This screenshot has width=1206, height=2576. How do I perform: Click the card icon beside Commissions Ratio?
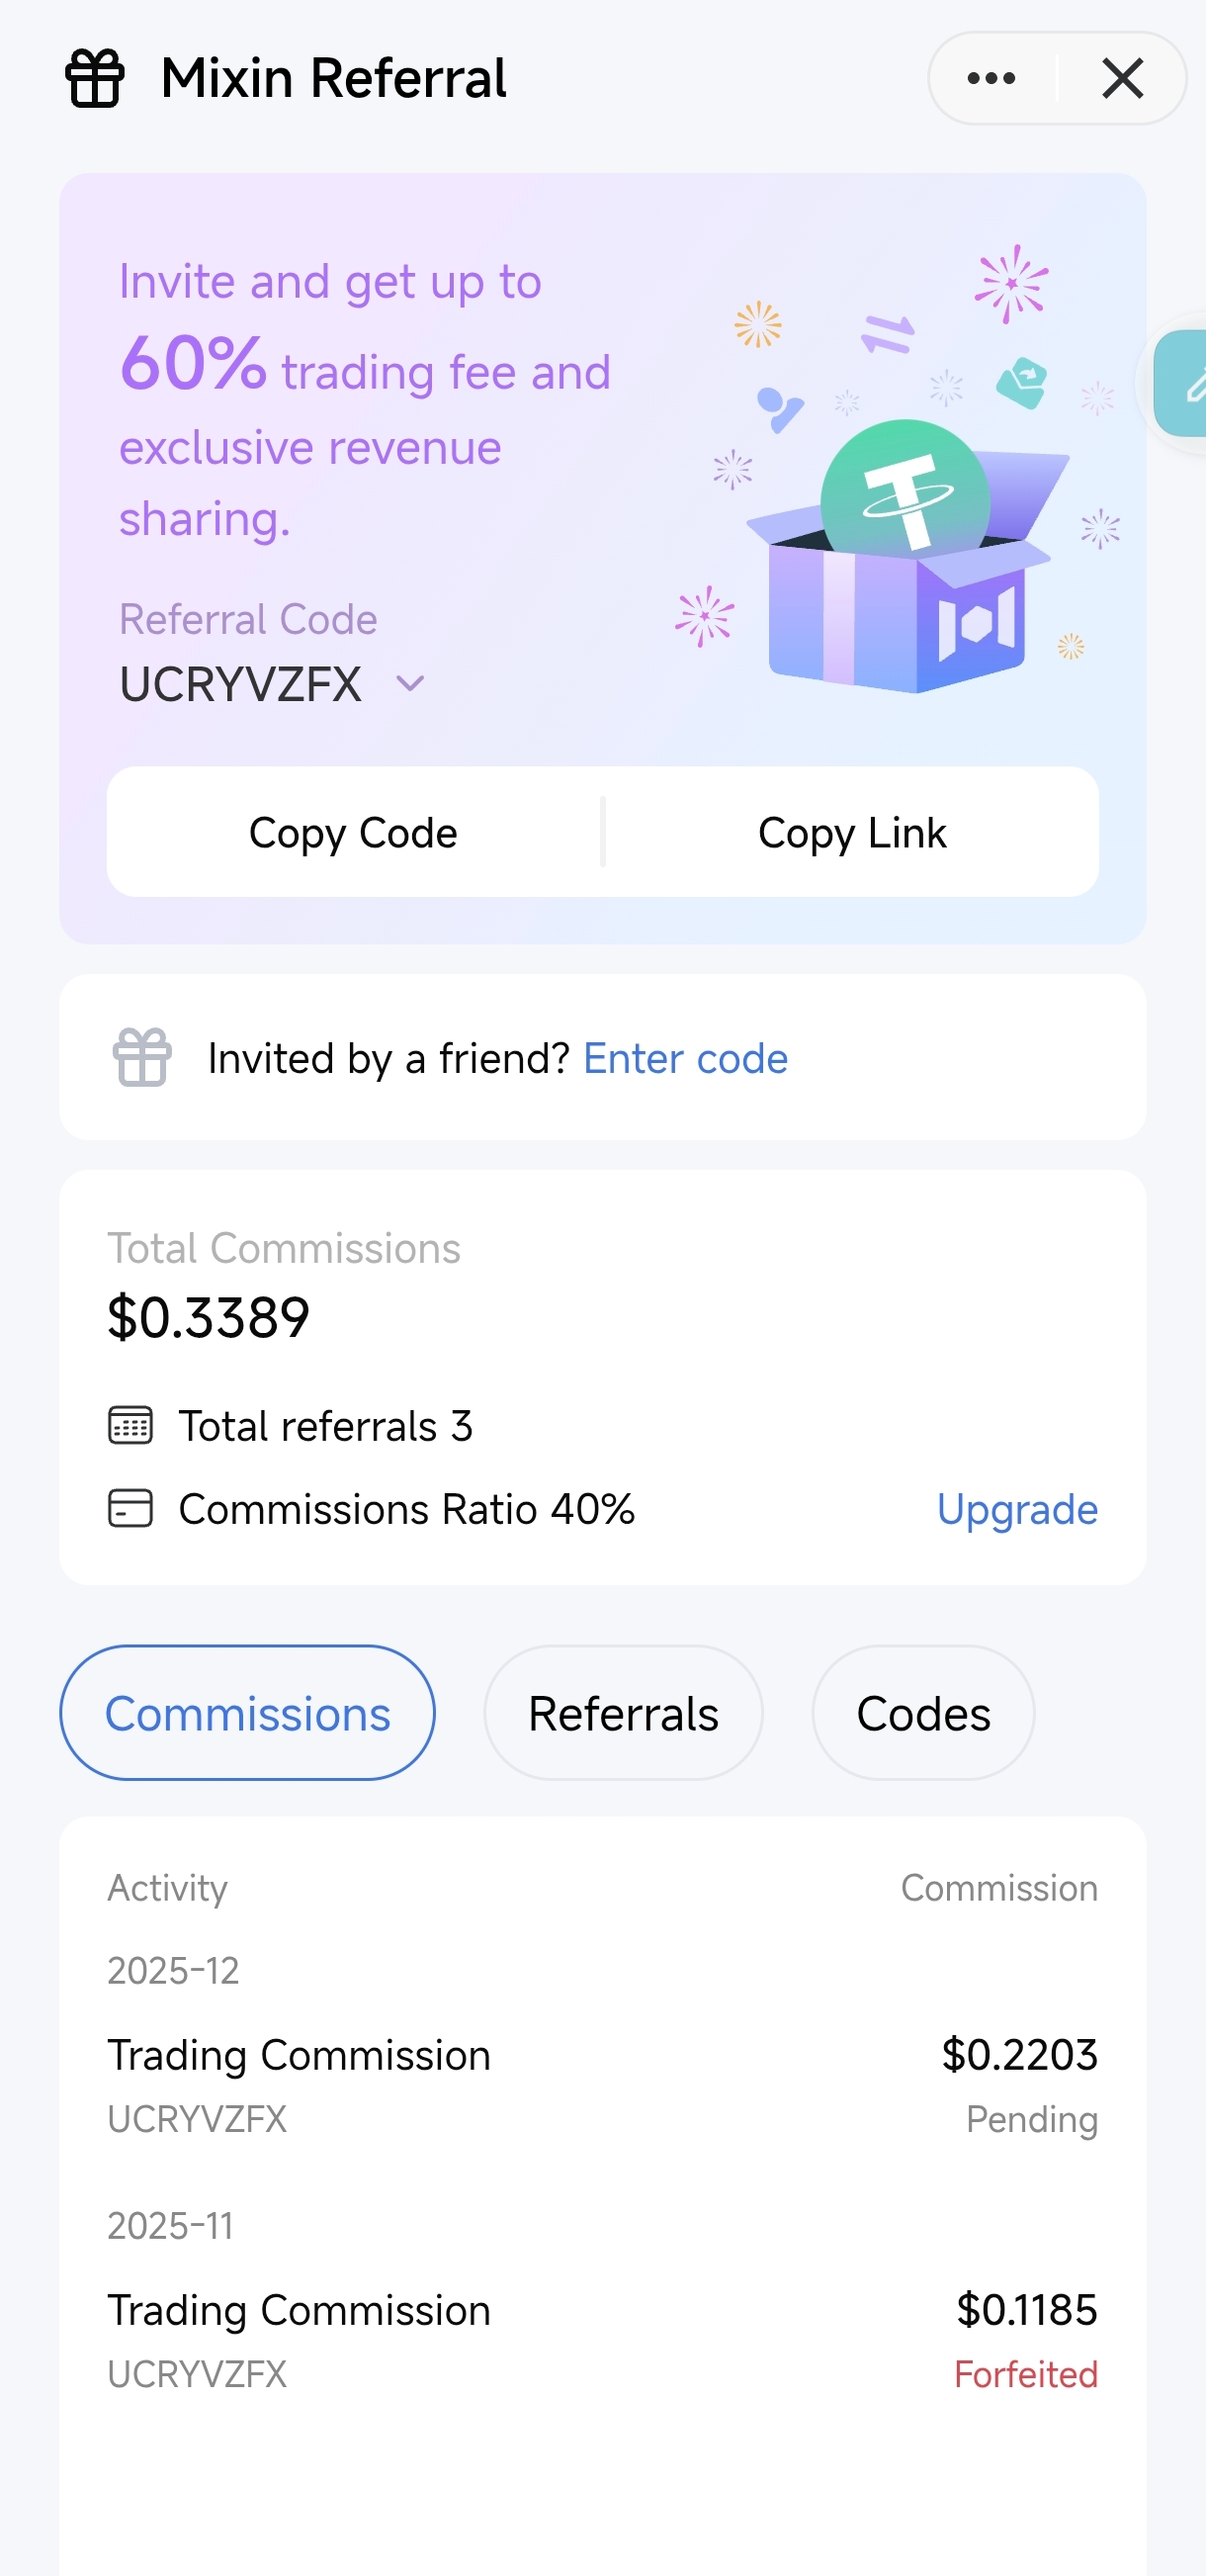(130, 1508)
